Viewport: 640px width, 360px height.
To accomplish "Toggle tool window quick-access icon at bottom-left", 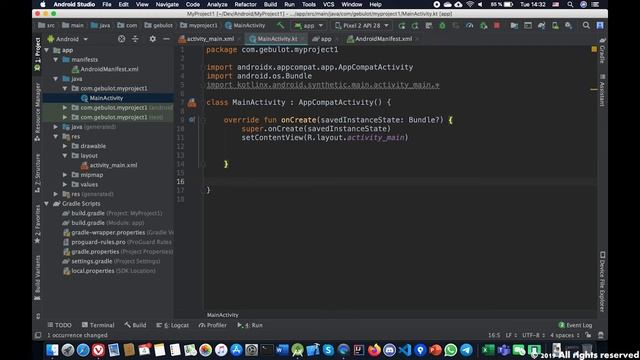I will click(x=38, y=335).
